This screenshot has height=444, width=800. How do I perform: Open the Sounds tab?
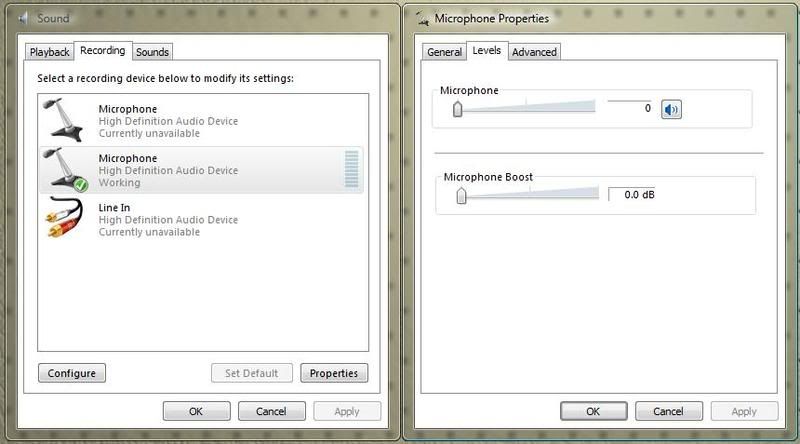click(152, 52)
